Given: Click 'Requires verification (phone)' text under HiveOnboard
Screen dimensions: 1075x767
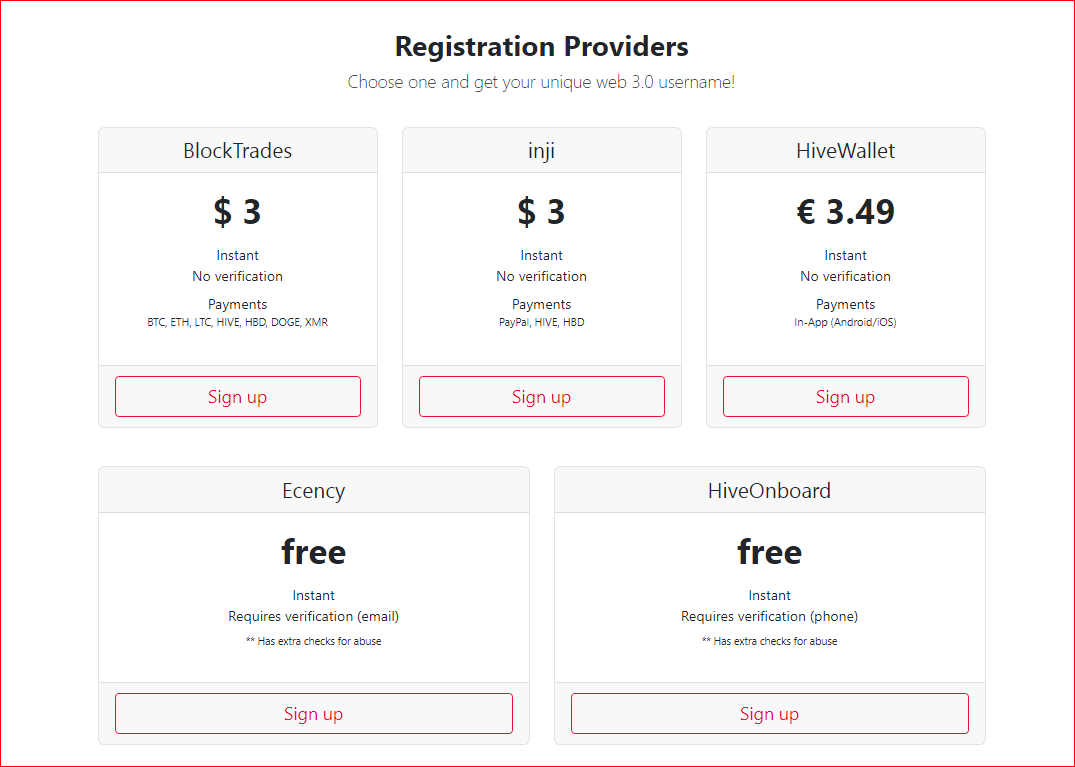Looking at the screenshot, I should (769, 616).
